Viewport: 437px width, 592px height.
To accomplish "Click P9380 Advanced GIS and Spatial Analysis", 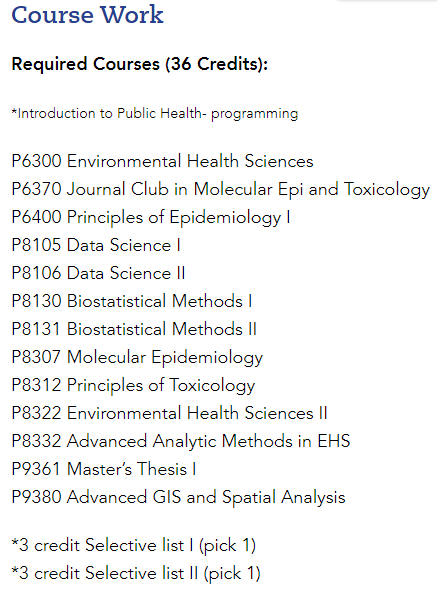I will tap(178, 497).
